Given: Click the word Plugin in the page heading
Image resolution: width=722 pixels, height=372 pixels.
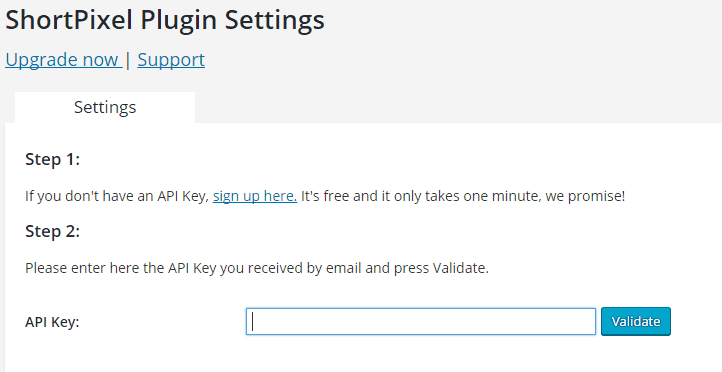Looking at the screenshot, I should coord(179,20).
